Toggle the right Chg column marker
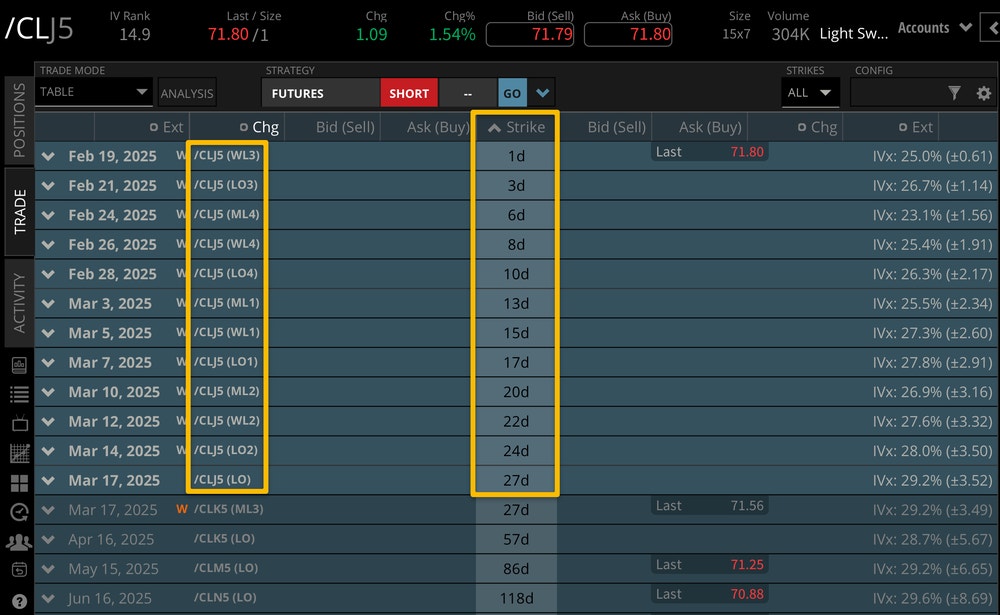Screen dimensions: 1000x615 point(802,127)
